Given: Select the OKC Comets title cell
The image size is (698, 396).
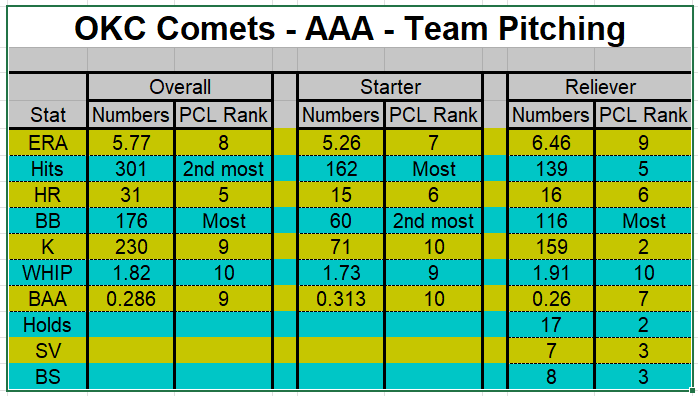Looking at the screenshot, I should (x=349, y=28).
